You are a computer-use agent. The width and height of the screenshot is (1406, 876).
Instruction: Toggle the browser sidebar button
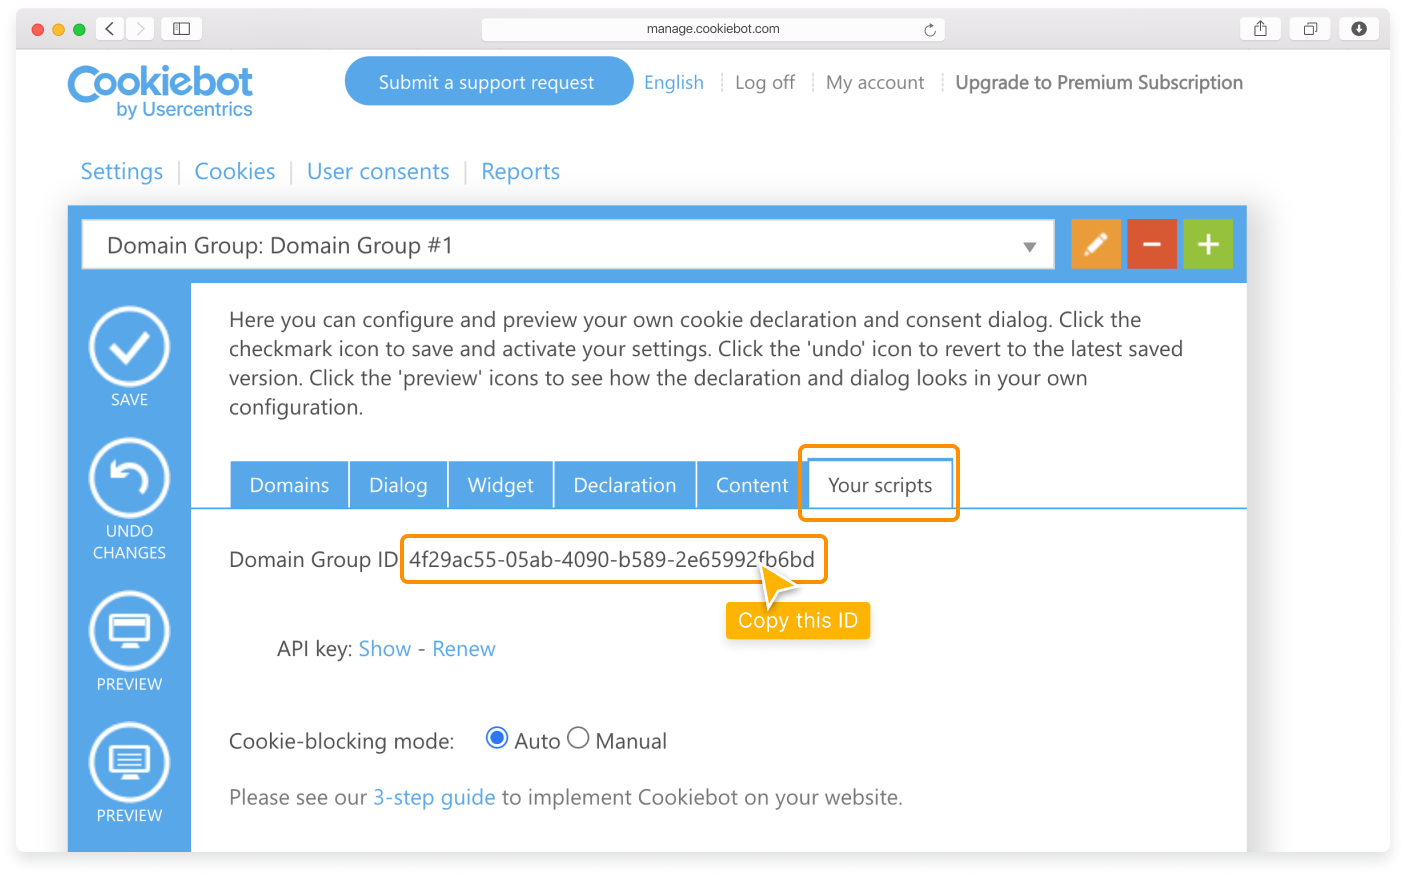coord(181,29)
